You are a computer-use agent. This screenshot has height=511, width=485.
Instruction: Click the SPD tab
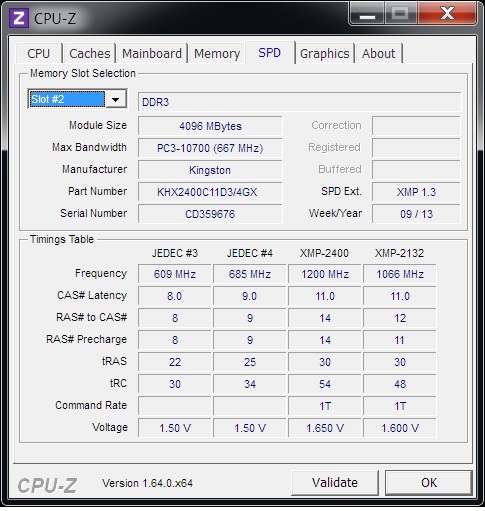(x=270, y=53)
